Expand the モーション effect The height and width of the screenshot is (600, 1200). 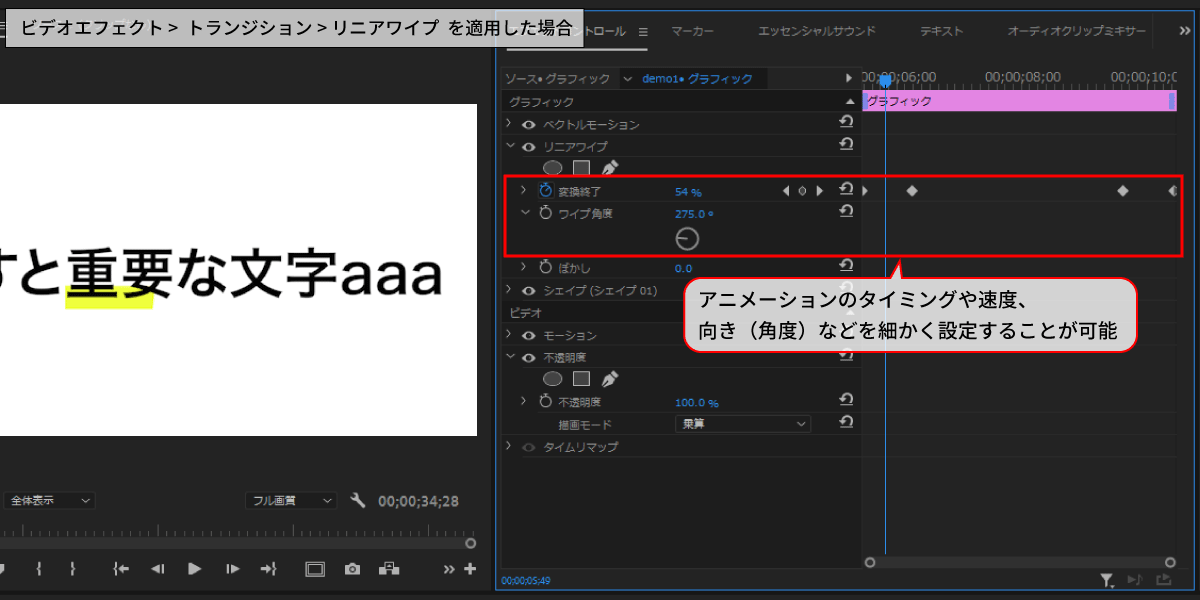[509, 334]
